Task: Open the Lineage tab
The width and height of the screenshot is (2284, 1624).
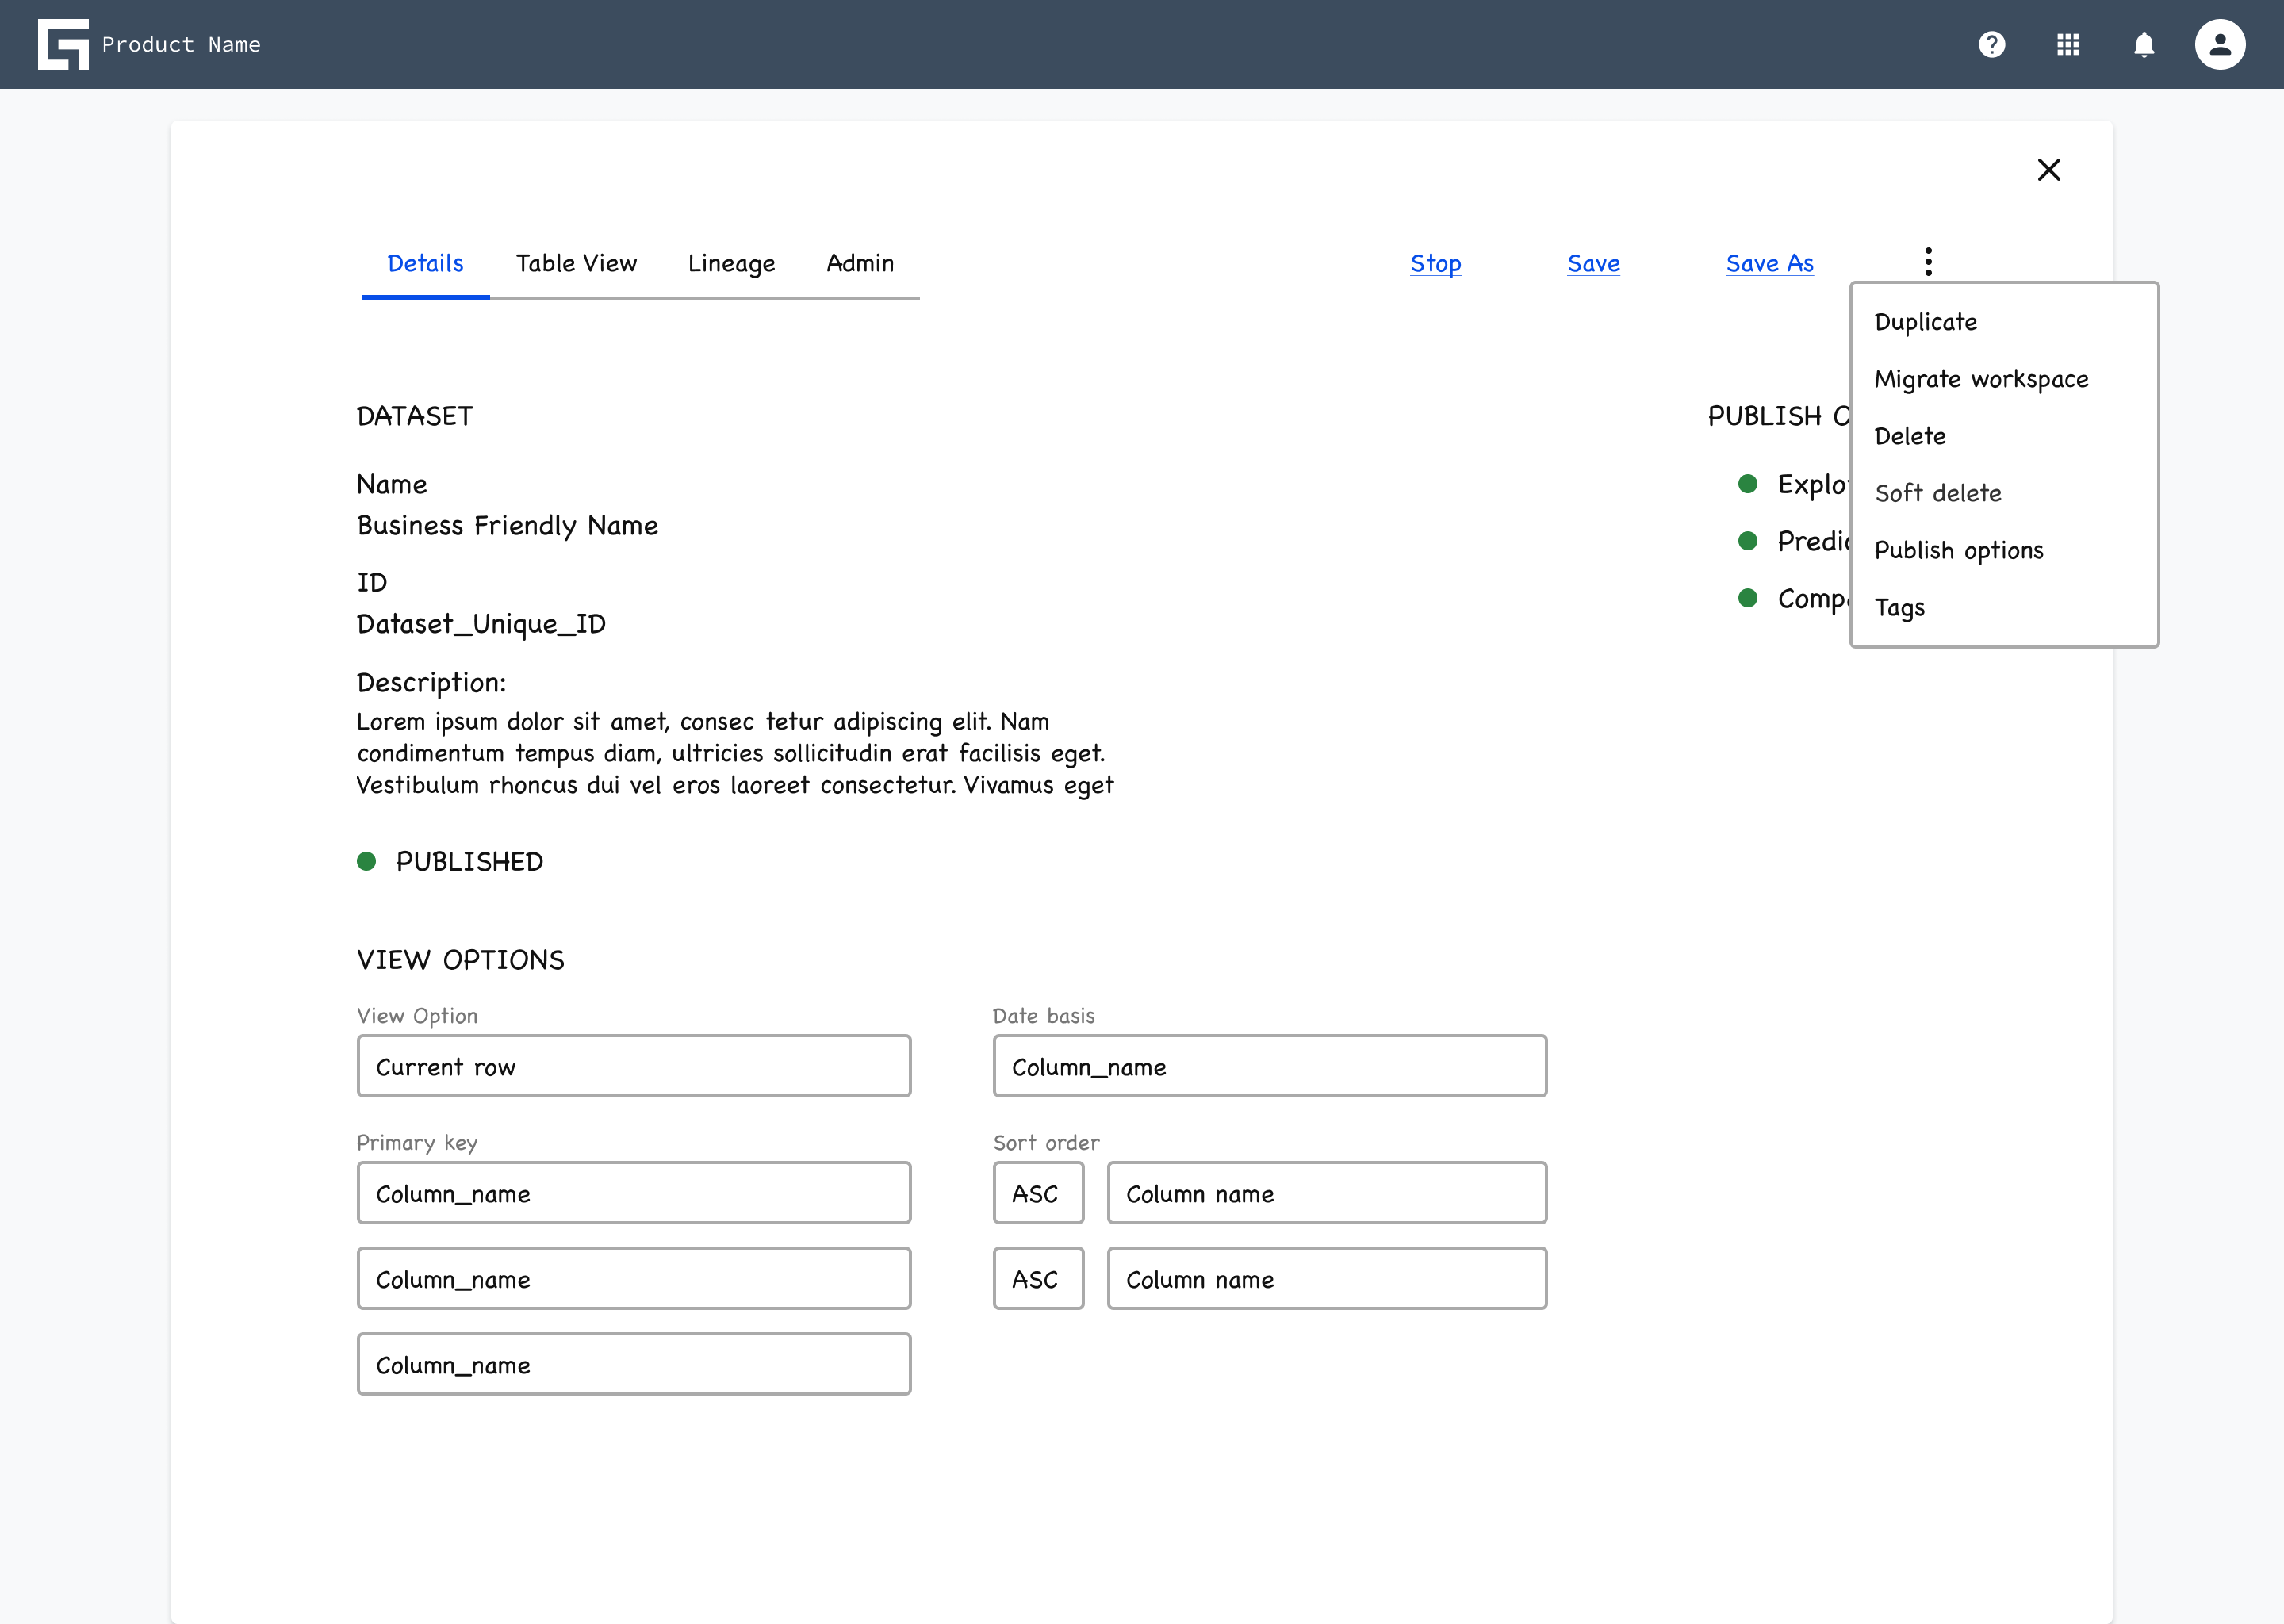Action: point(731,263)
